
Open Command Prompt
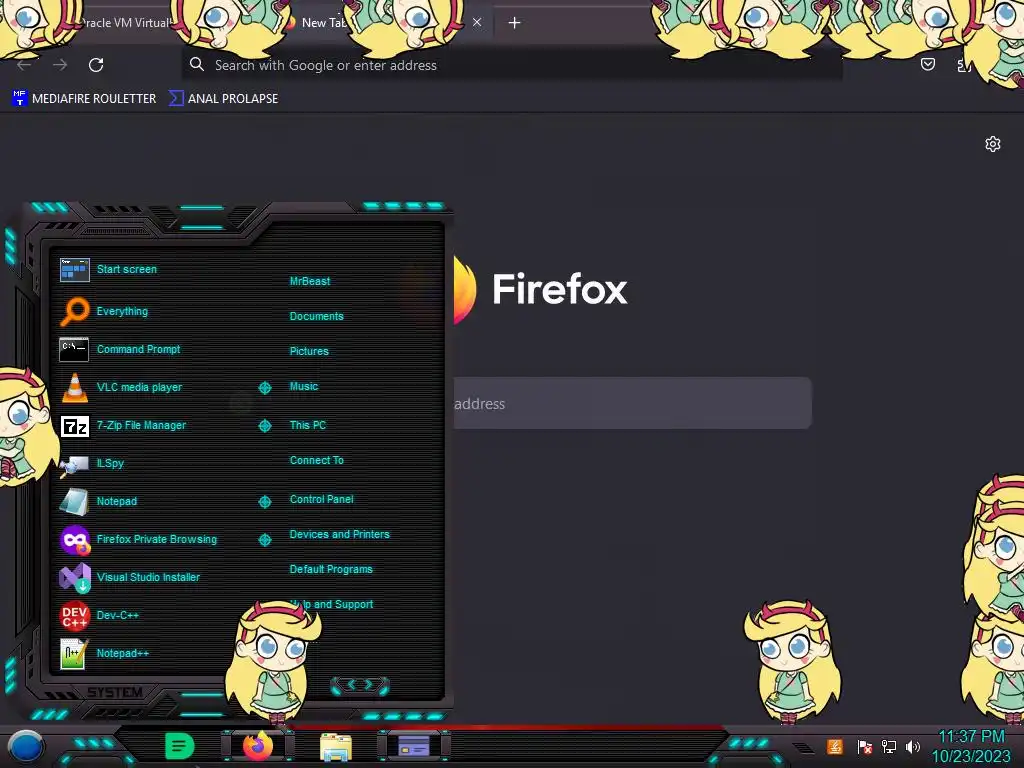click(x=120, y=349)
